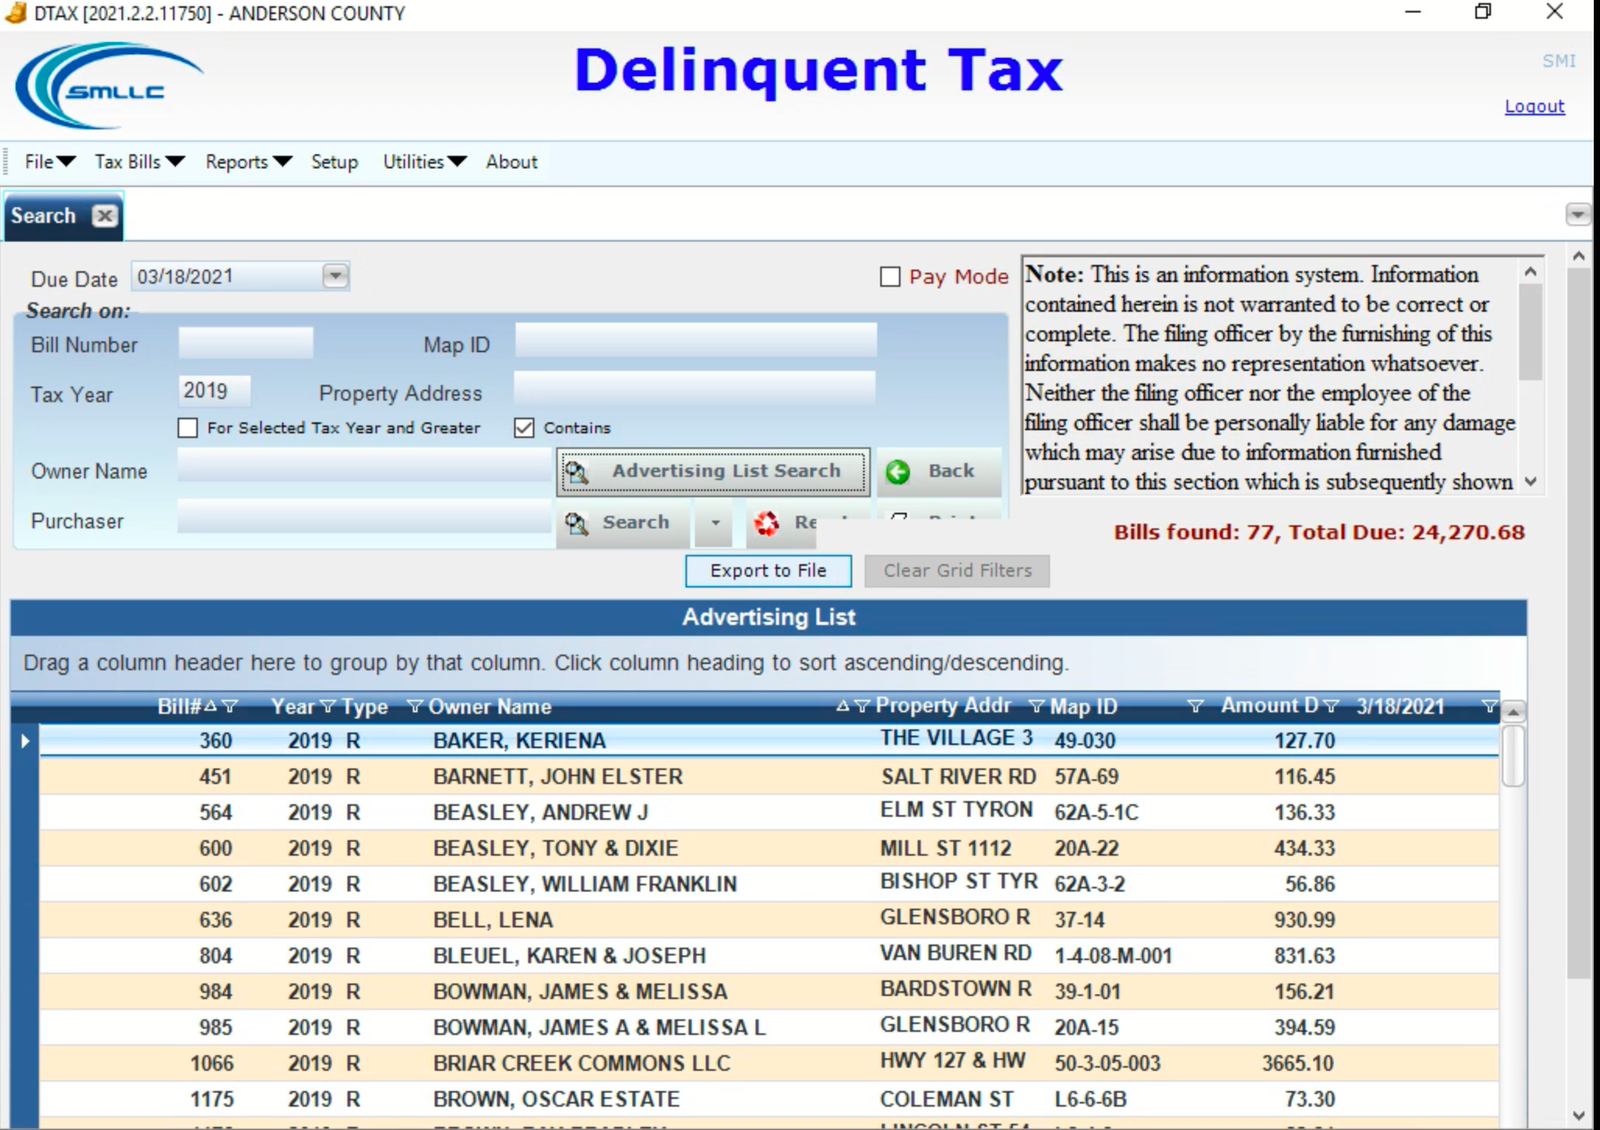The height and width of the screenshot is (1130, 1600).
Task: Click the Map ID 1-4-08-M-001 cell
Action: [x=1113, y=956]
